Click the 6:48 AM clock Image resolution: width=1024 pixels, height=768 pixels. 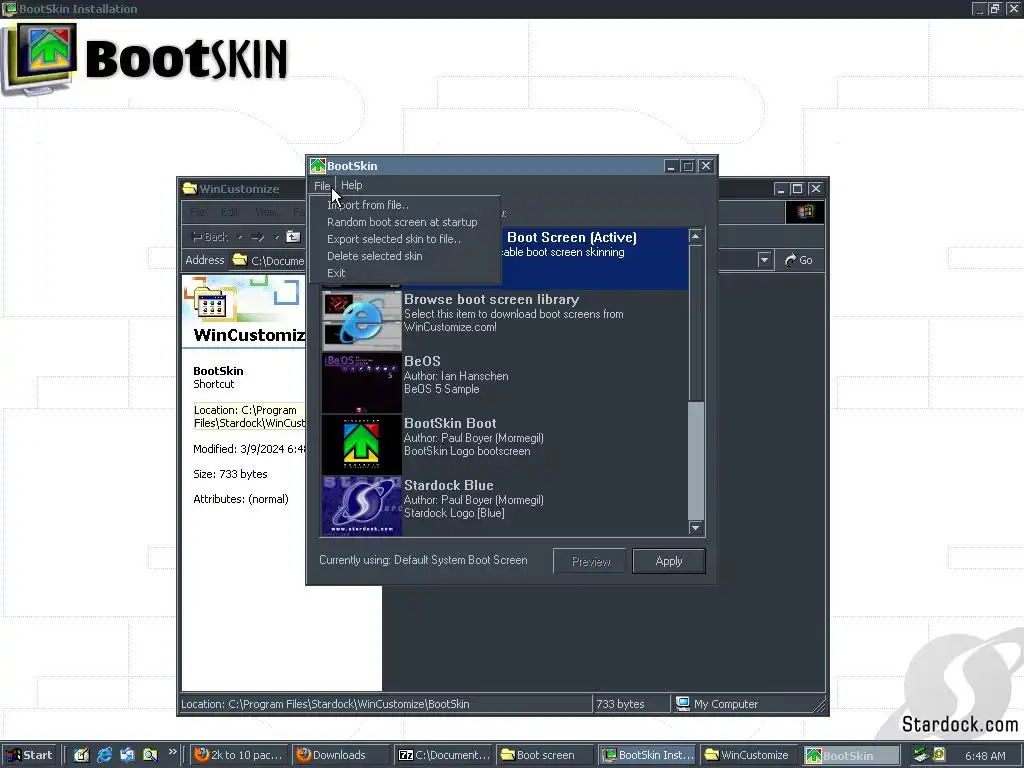point(985,756)
